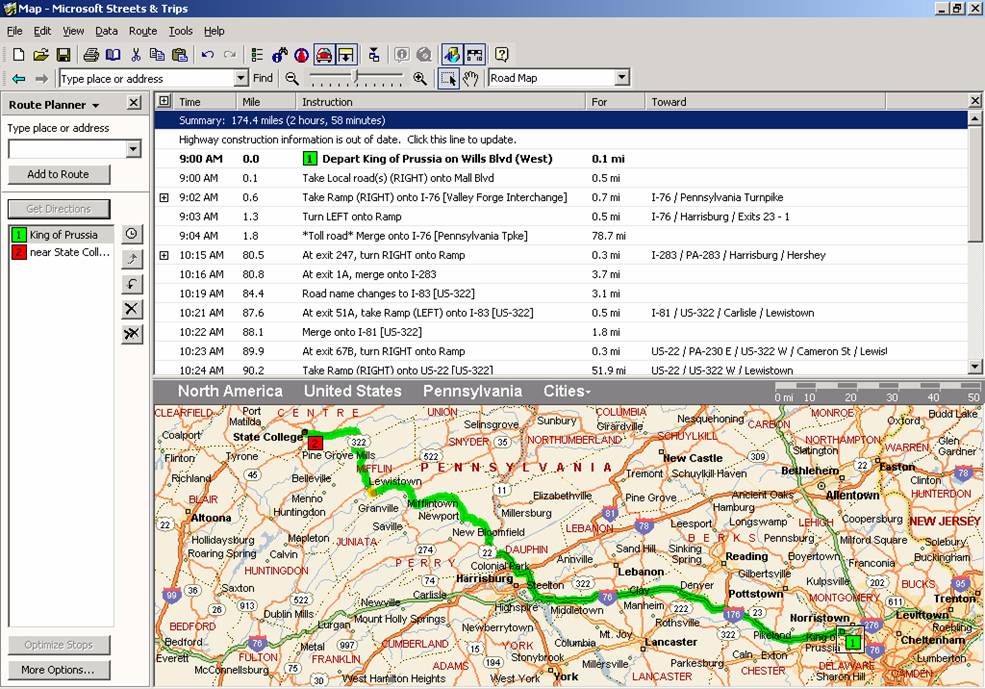This screenshot has height=689, width=985.
Task: Open the Data menu
Action: 106,31
